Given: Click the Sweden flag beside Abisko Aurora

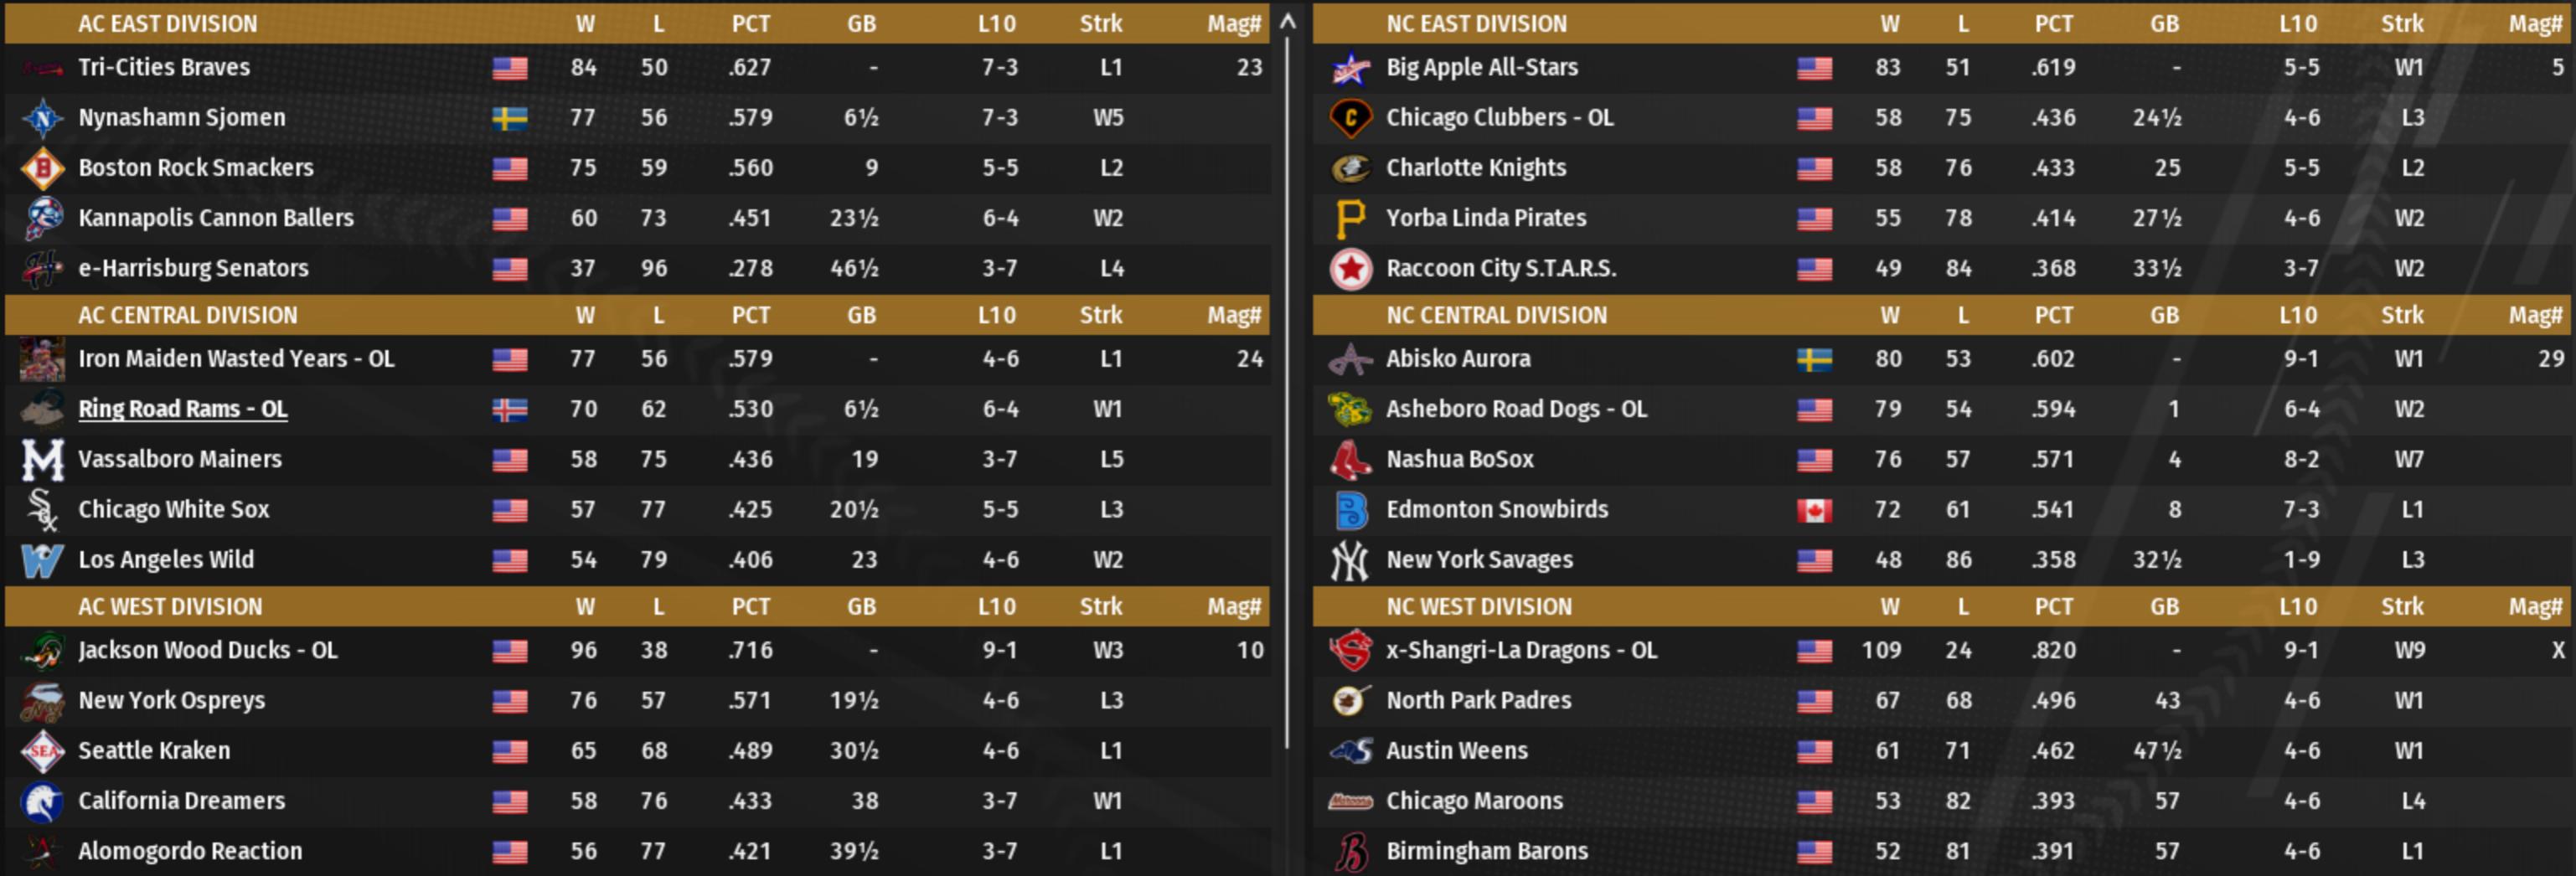Looking at the screenshot, I should point(1814,359).
